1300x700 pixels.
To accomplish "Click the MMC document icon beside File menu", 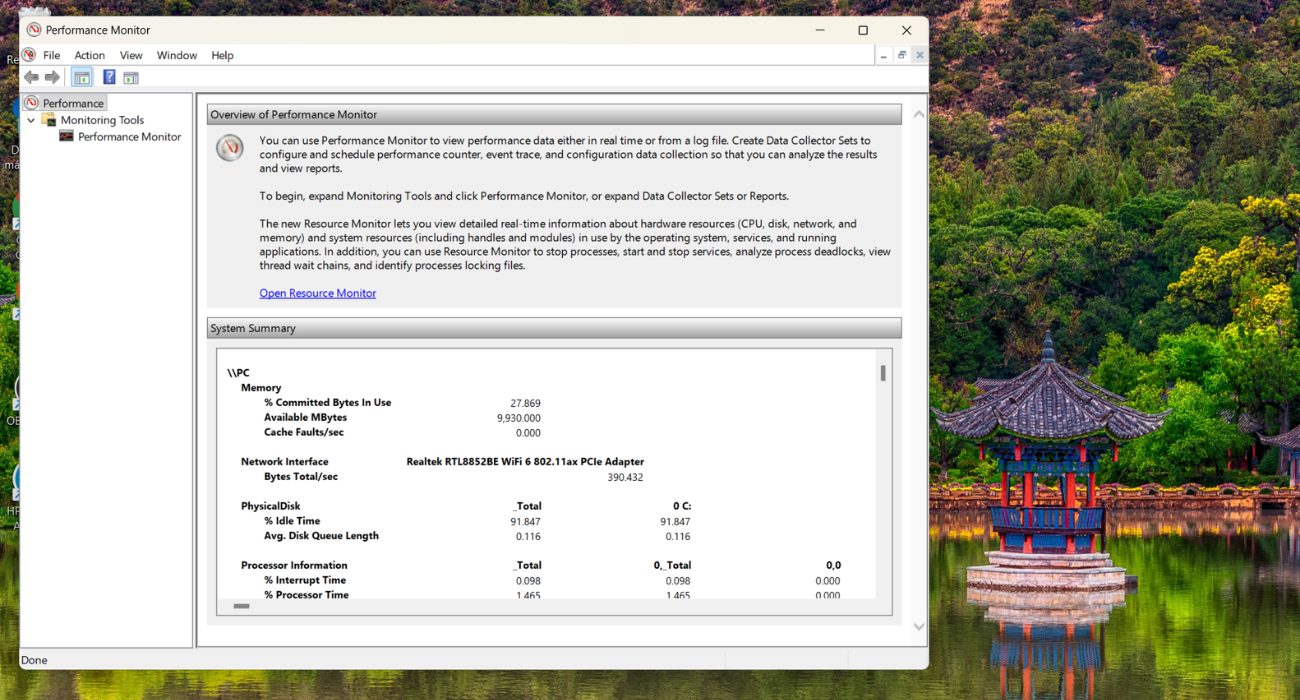I will 29,55.
